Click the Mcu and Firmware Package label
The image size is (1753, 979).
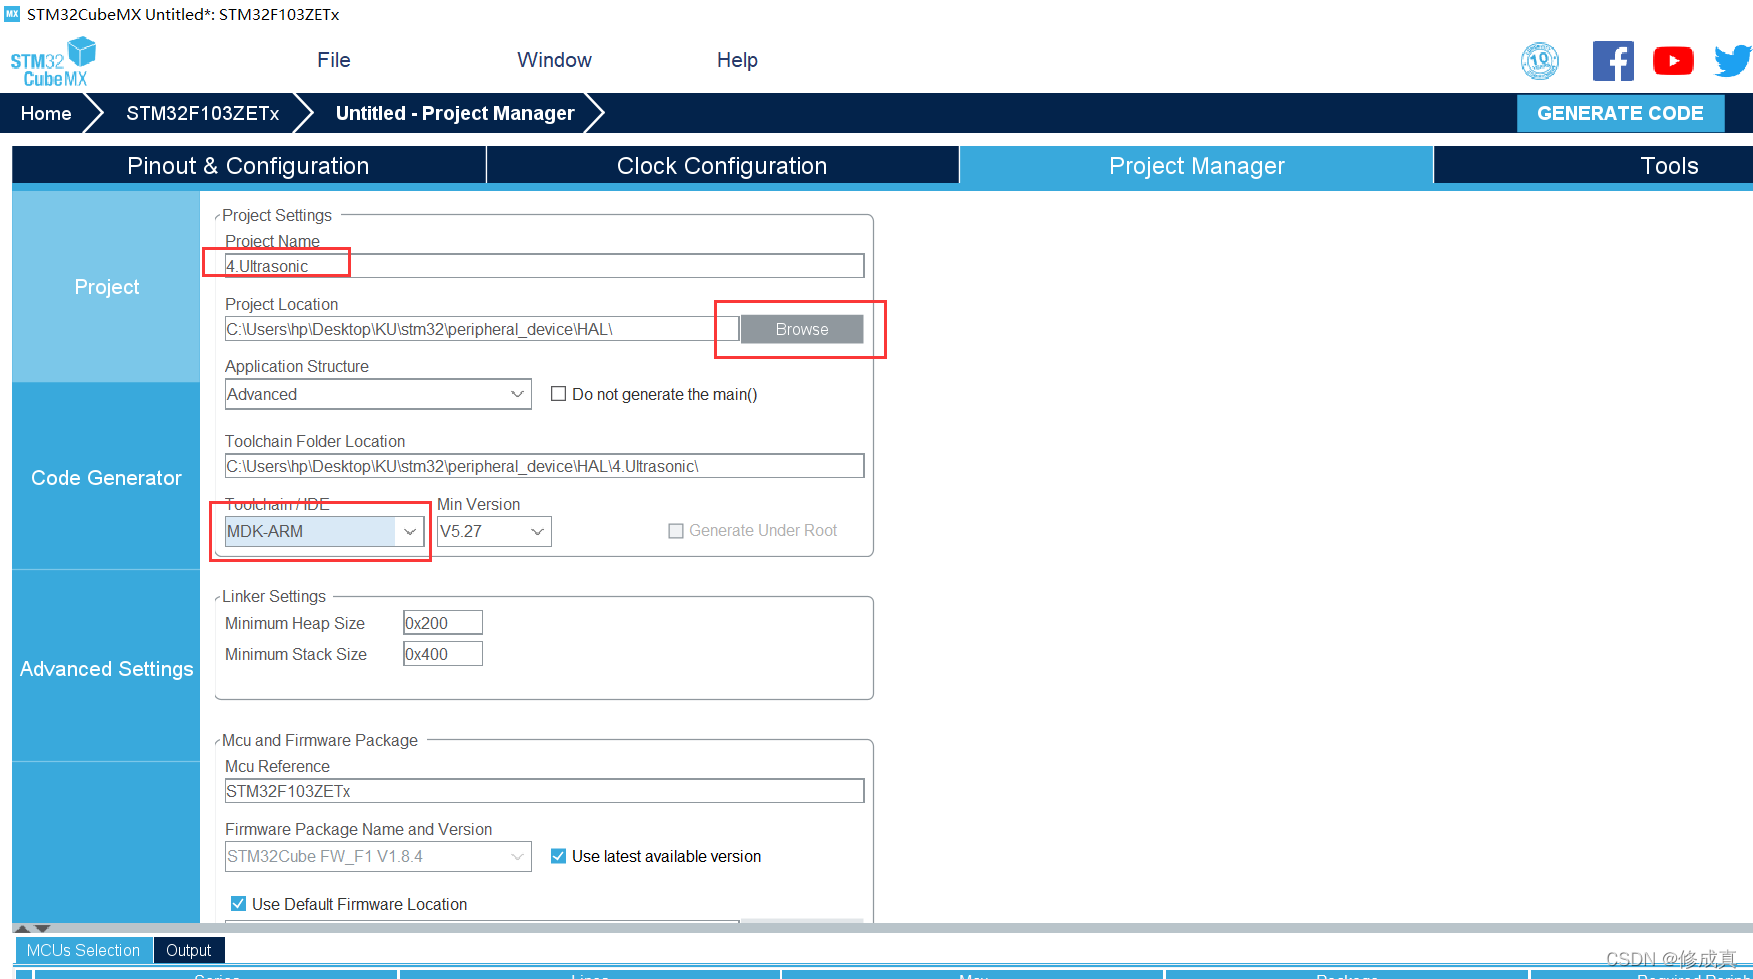click(320, 740)
